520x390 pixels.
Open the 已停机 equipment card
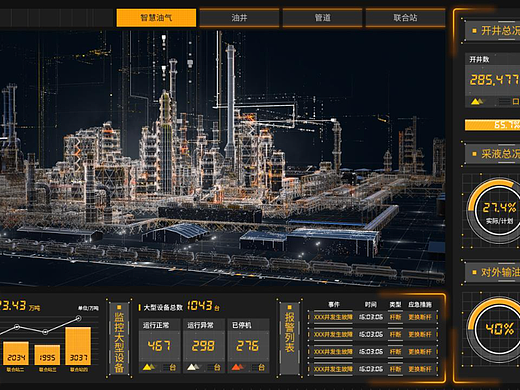pos(248,345)
